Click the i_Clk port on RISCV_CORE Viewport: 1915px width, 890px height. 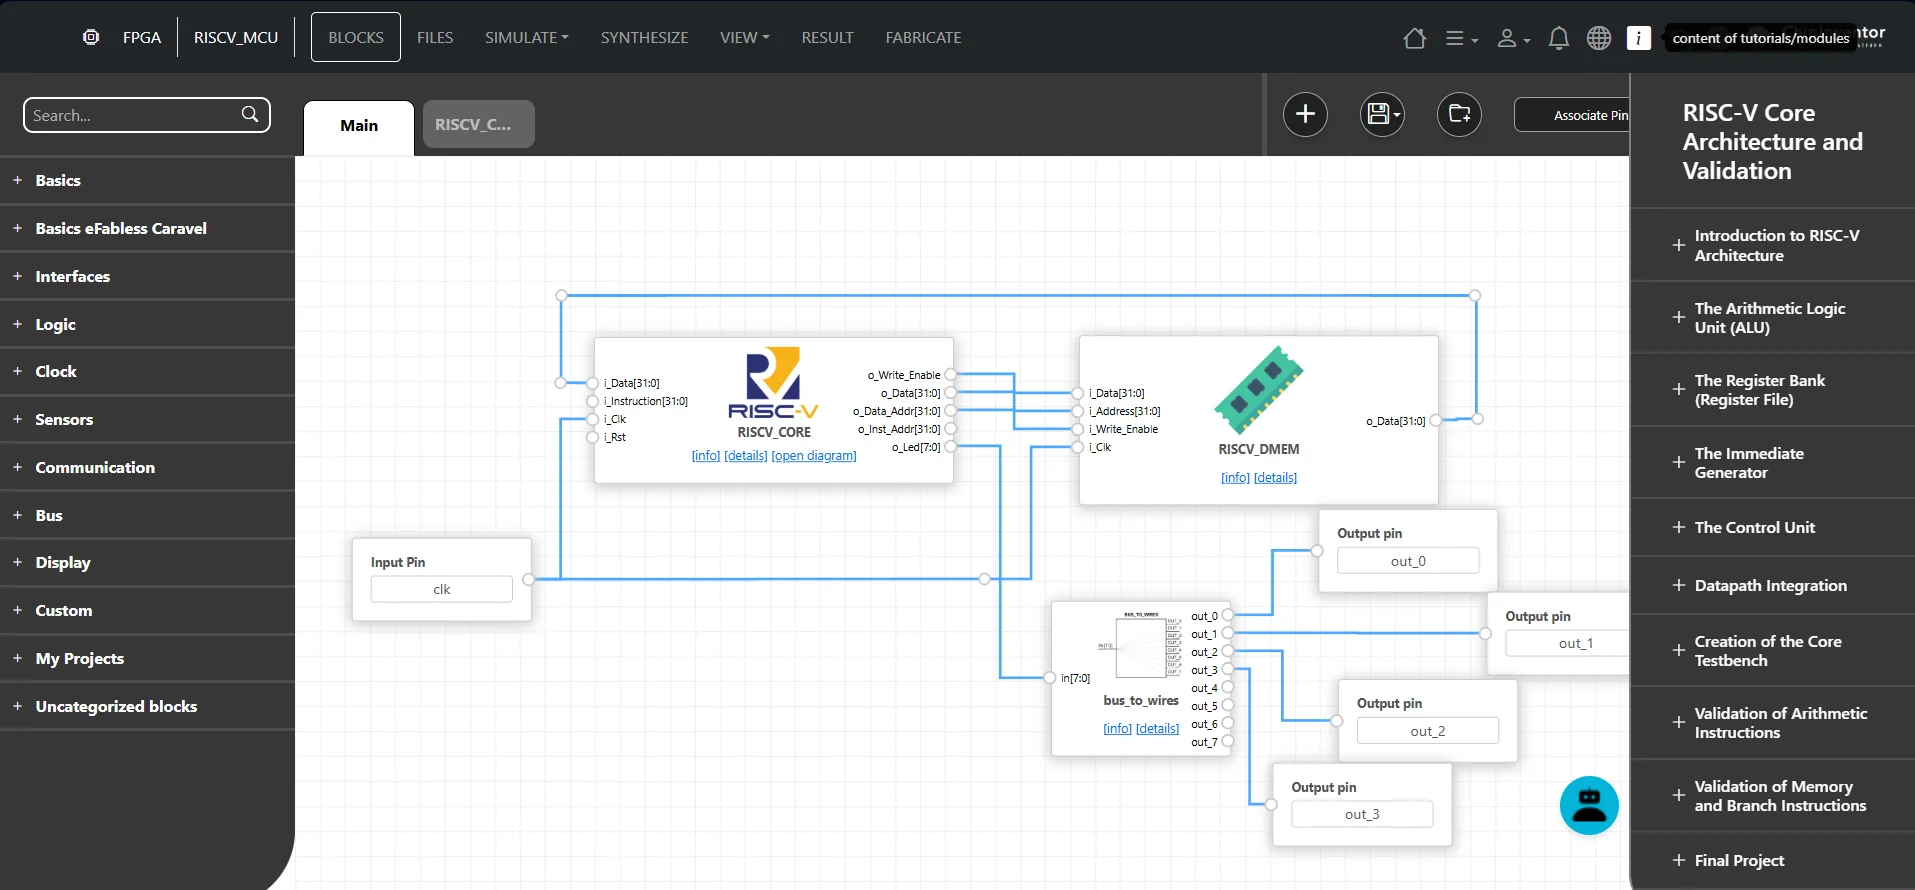coord(593,419)
